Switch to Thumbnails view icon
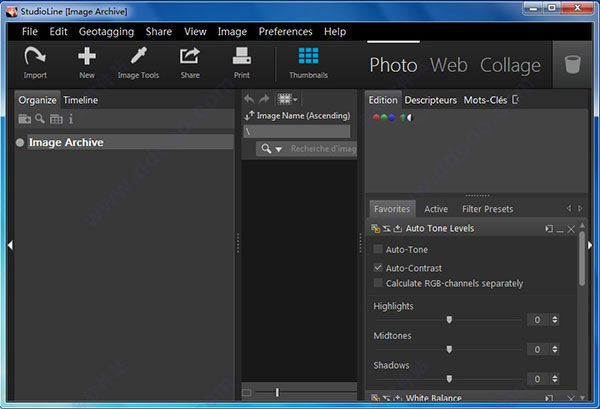 pyautogui.click(x=308, y=56)
